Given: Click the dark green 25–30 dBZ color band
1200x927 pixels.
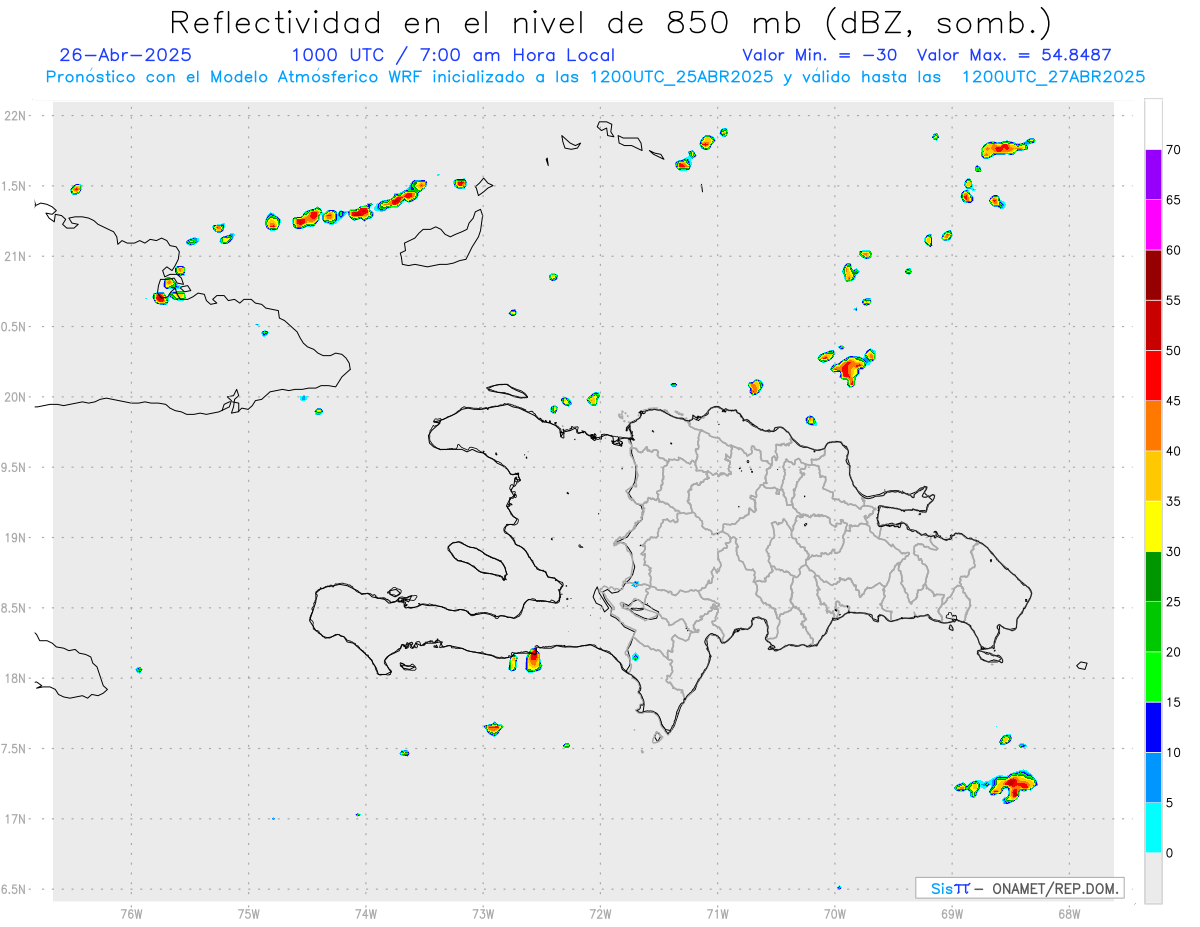Looking at the screenshot, I should 1153,576.
